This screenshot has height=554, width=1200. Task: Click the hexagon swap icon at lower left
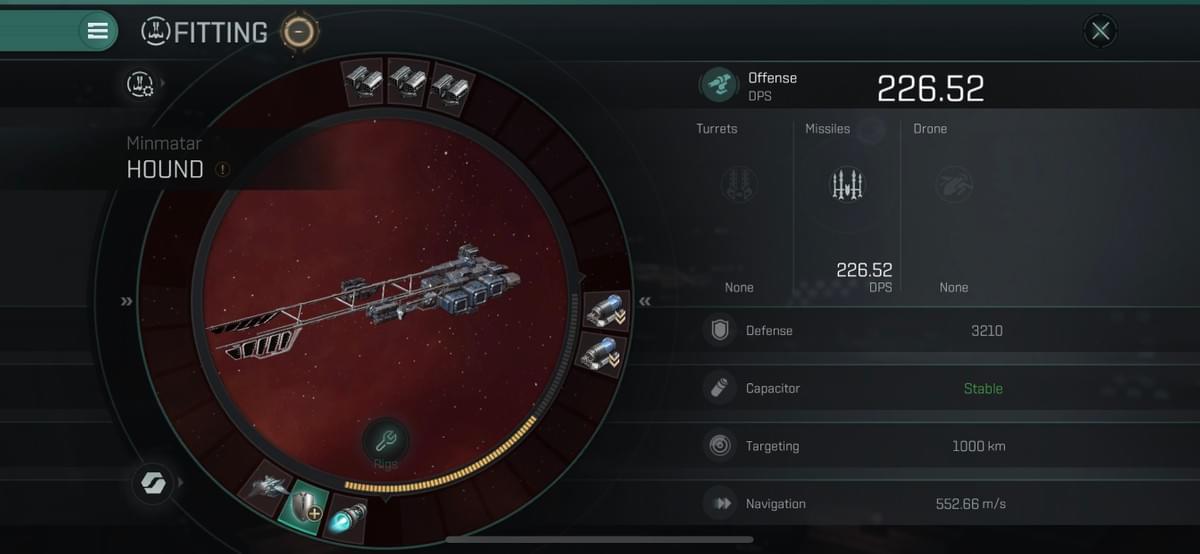click(x=152, y=483)
